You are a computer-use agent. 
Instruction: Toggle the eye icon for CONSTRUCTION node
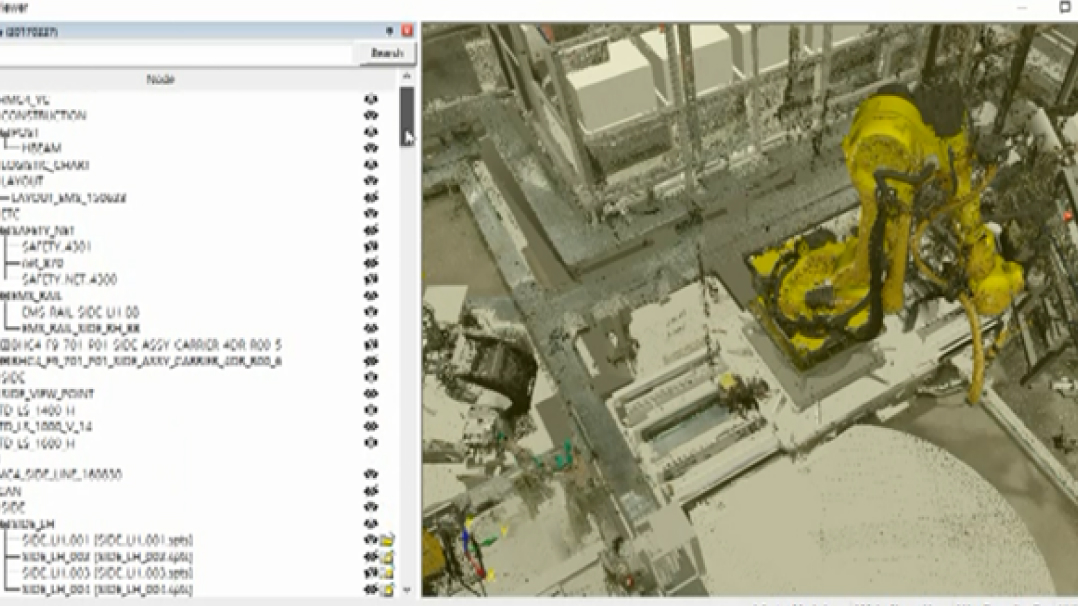pyautogui.click(x=371, y=116)
